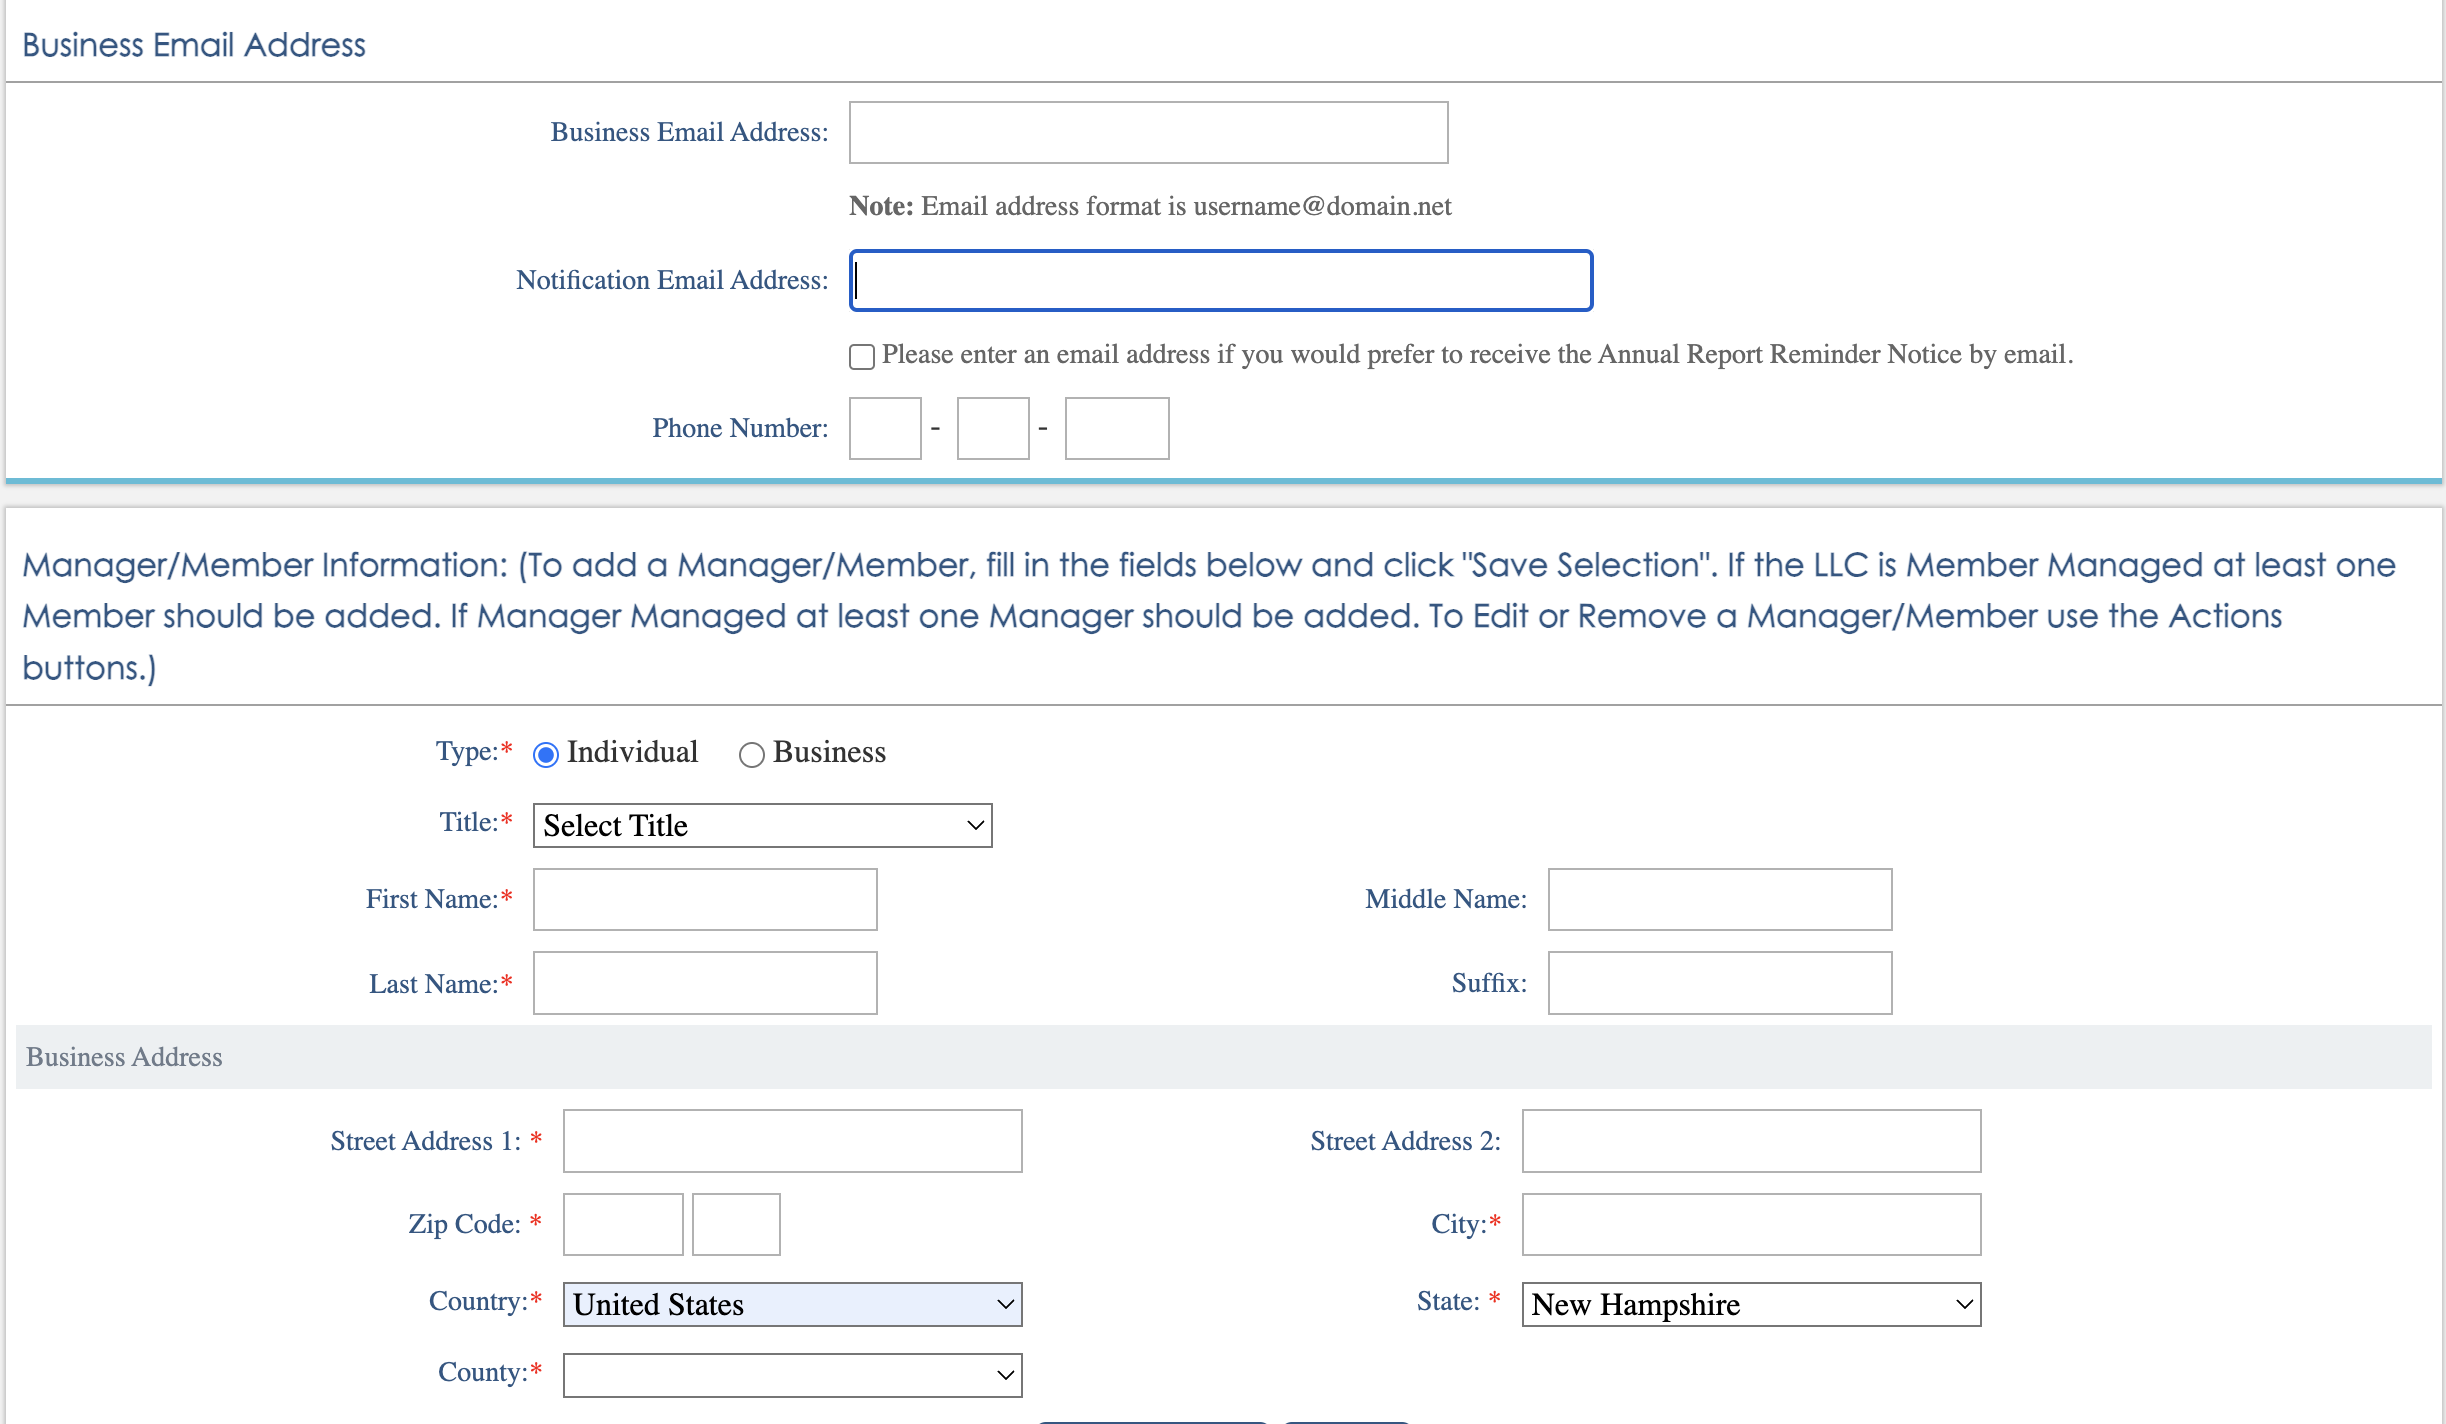Image resolution: width=2446 pixels, height=1424 pixels.
Task: Click the 'Individual' radio label text
Action: [632, 752]
